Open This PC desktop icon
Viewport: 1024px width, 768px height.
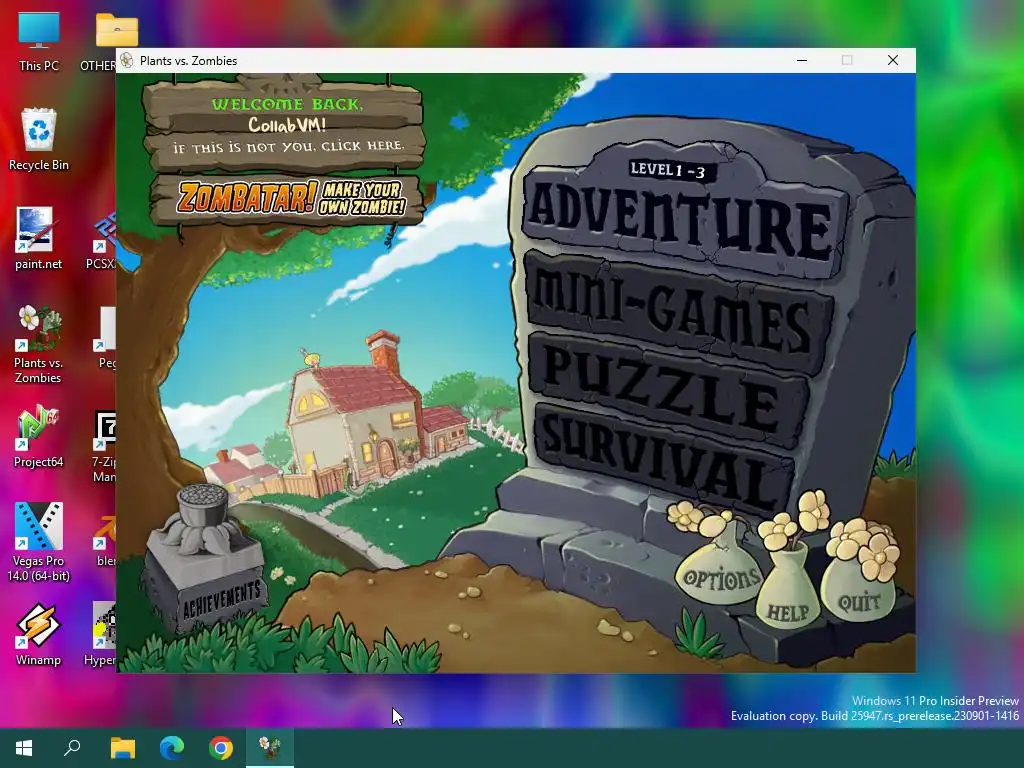39,41
